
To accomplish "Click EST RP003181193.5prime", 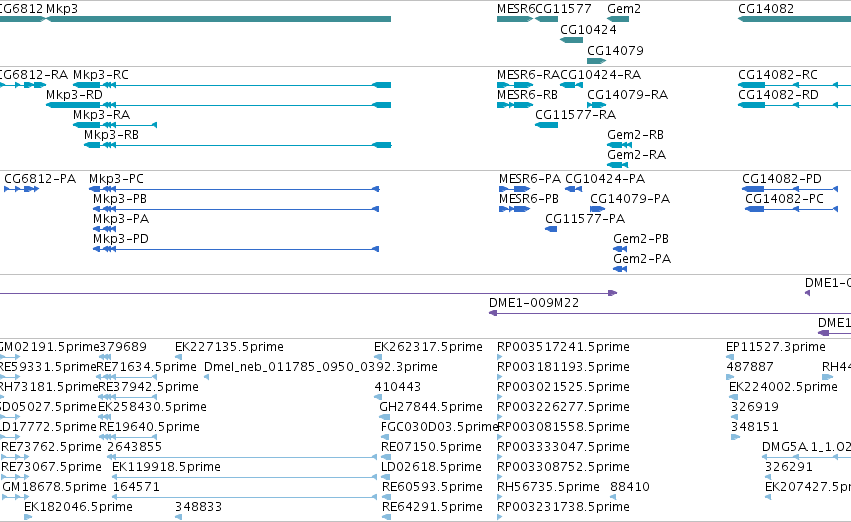I will tap(500, 377).
